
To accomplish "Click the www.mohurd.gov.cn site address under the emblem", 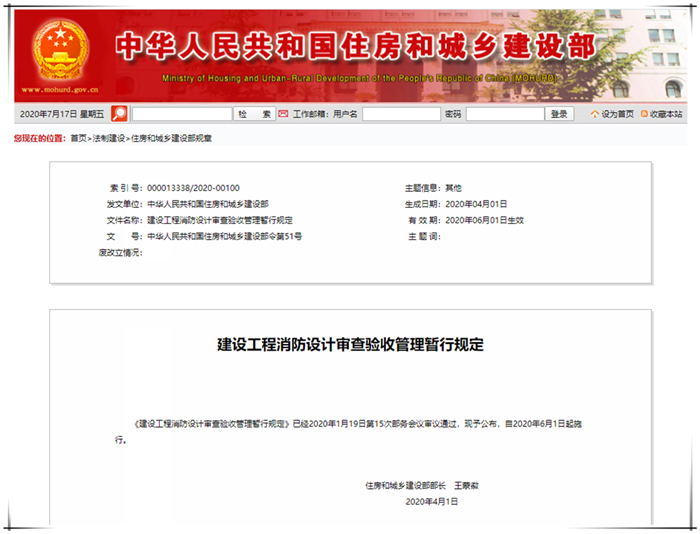I will (x=60, y=90).
